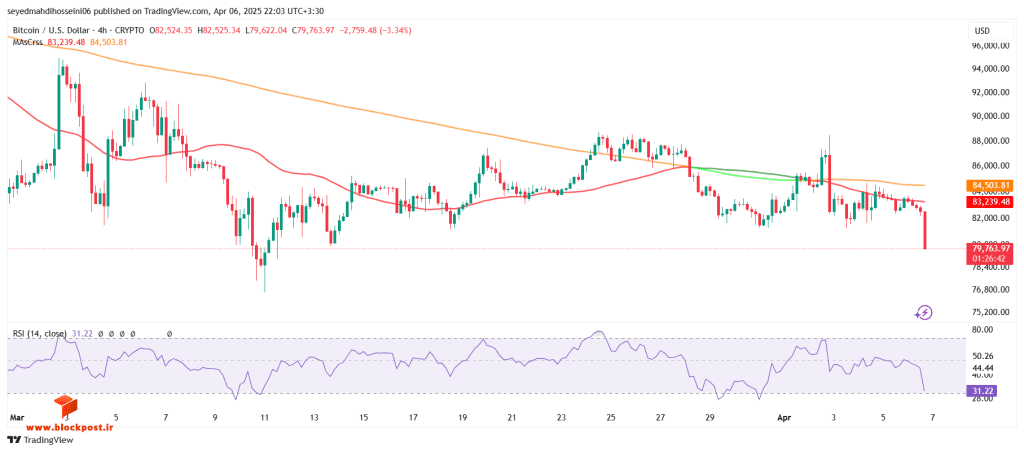
Task: Click the RSI (14, close) indicator label
Action: [39, 333]
